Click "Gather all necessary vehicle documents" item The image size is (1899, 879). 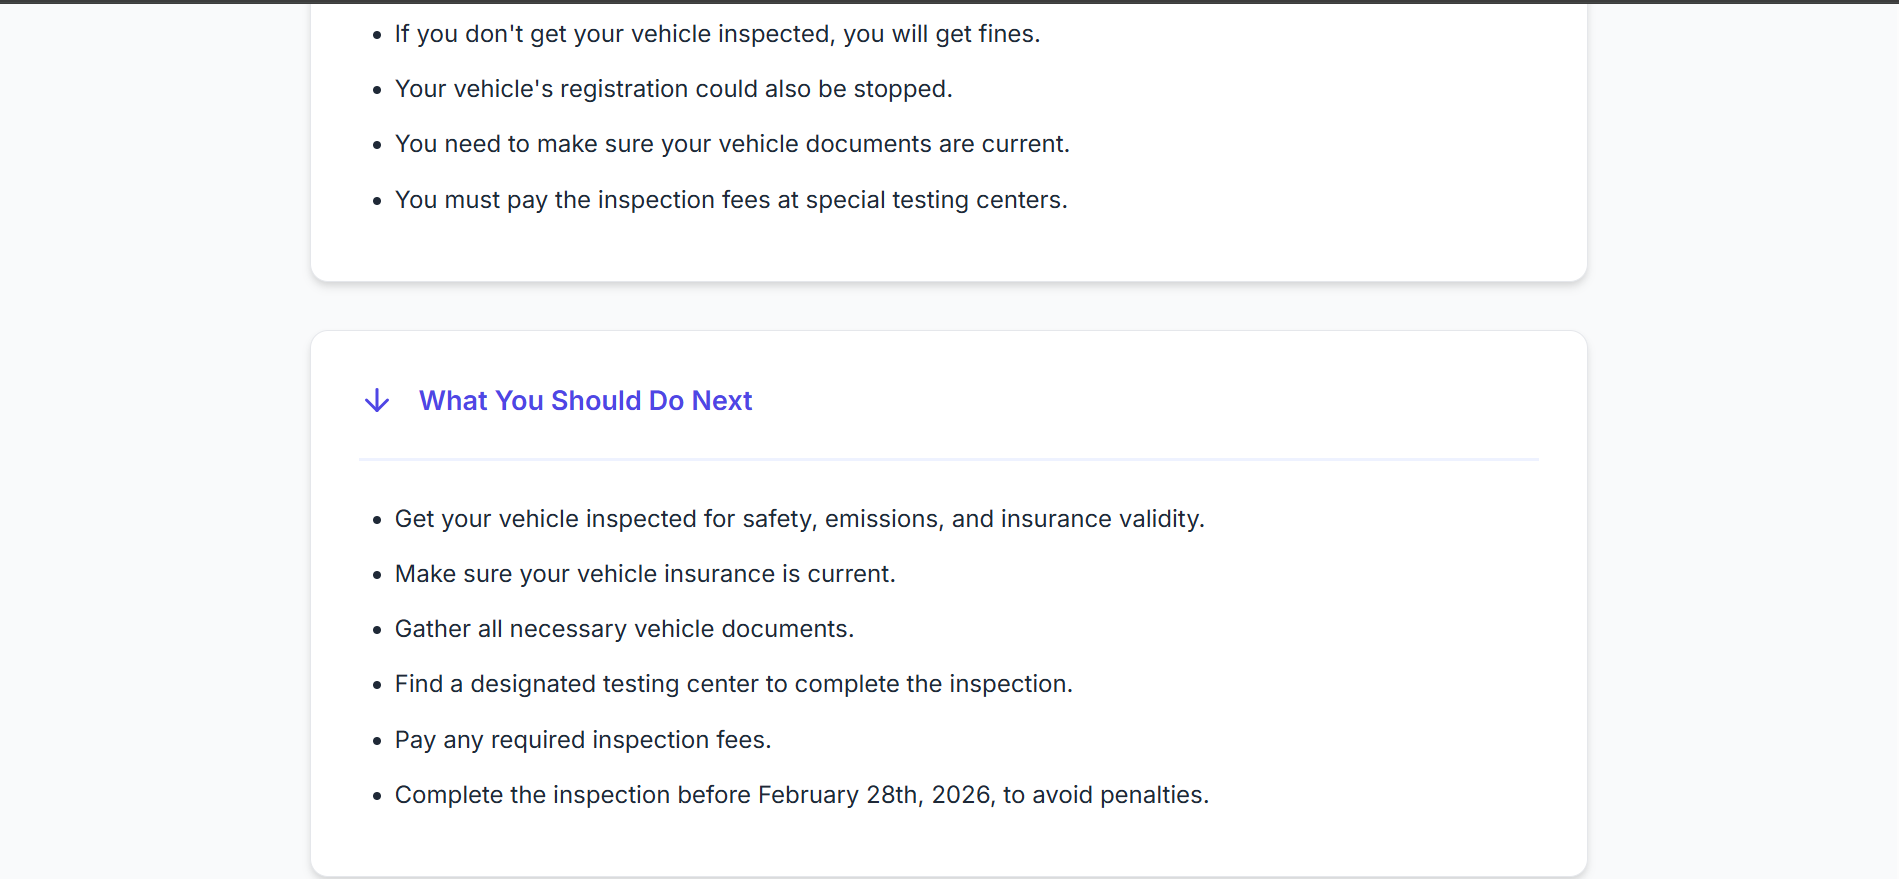(624, 629)
